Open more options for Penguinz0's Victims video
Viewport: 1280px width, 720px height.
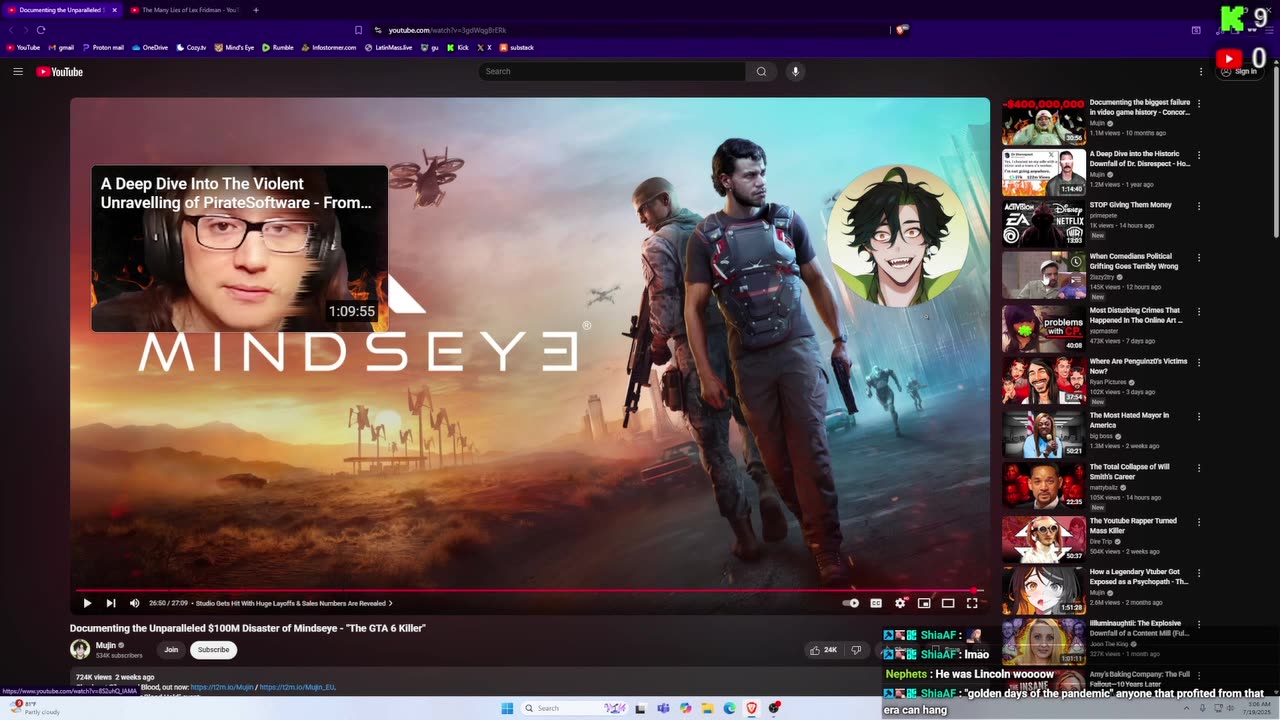[1199, 362]
